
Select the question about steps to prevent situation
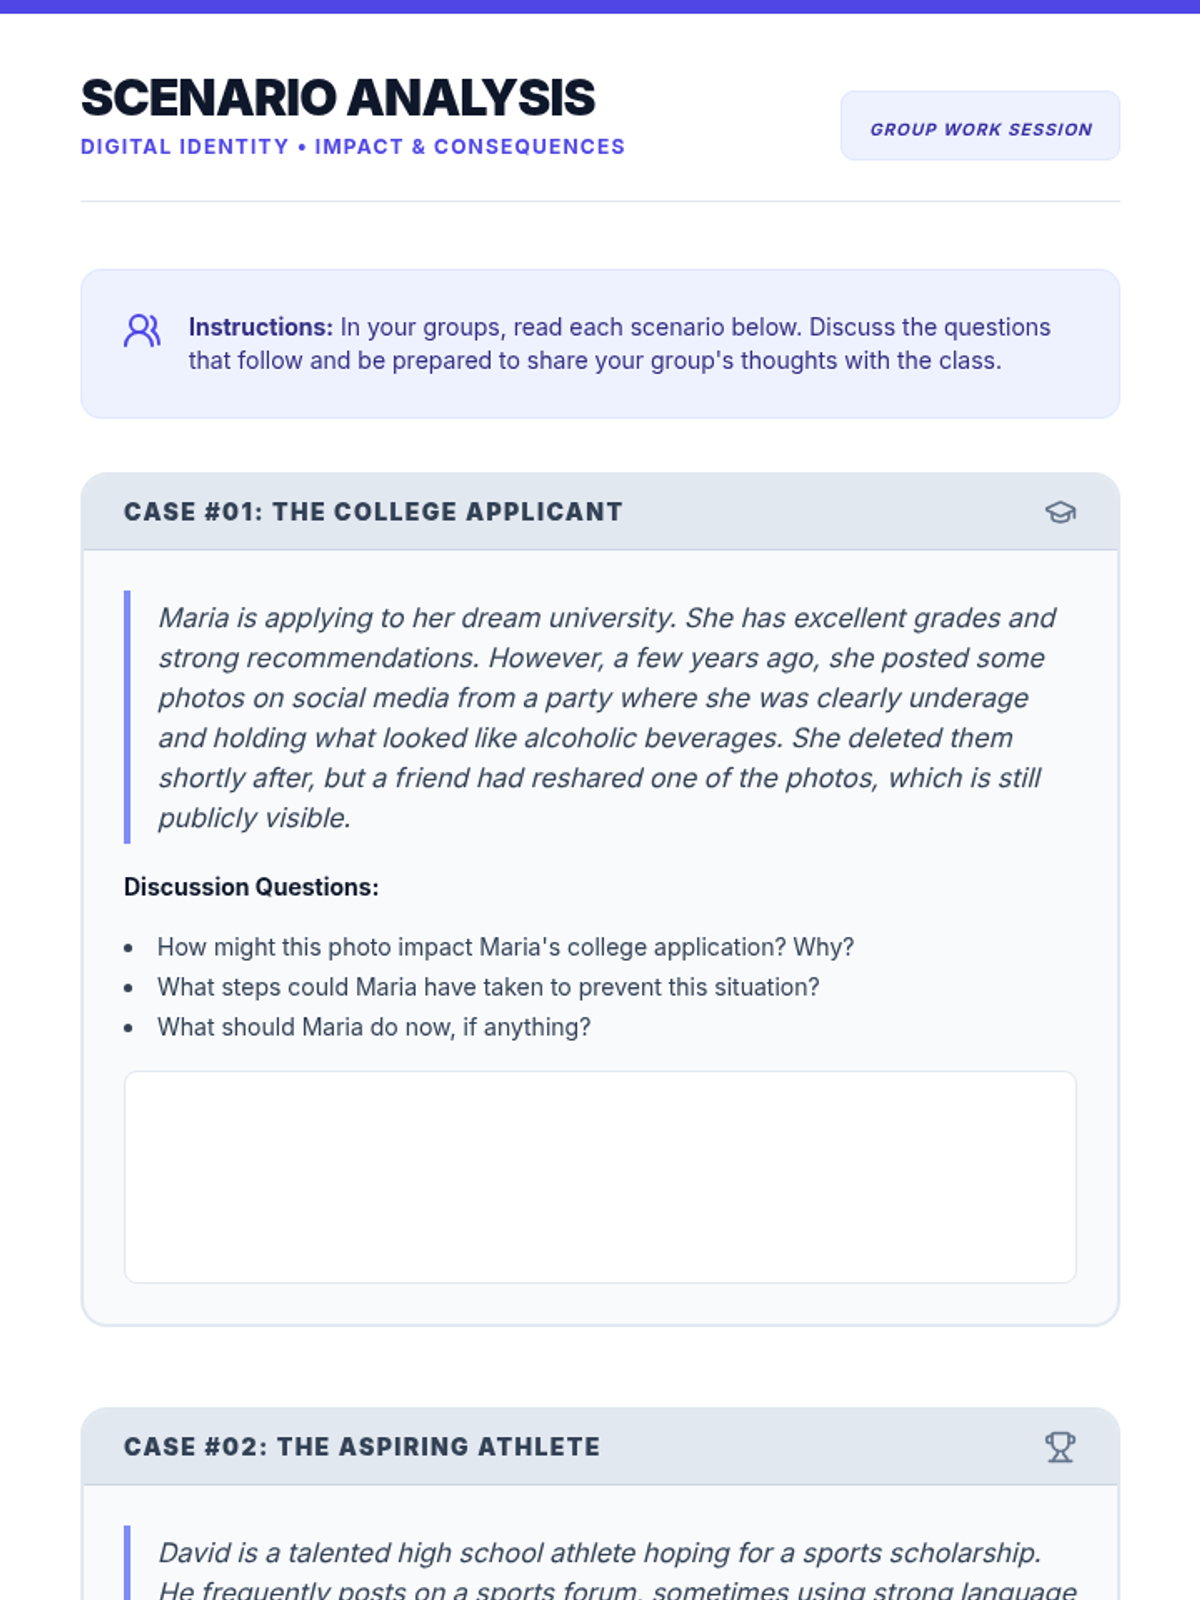(488, 987)
